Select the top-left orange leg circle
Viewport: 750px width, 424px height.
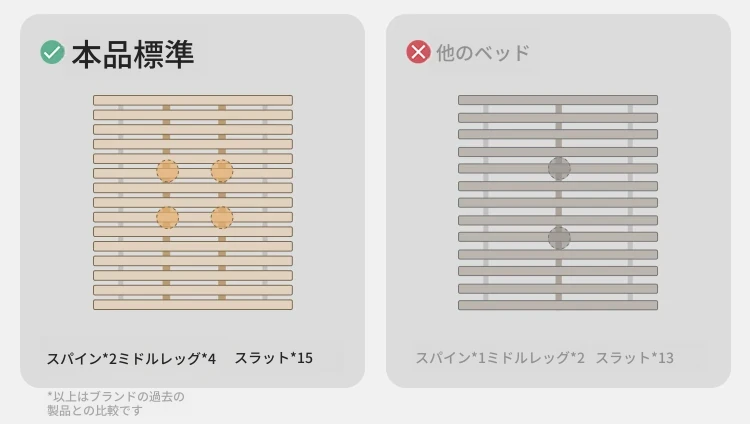tap(167, 171)
